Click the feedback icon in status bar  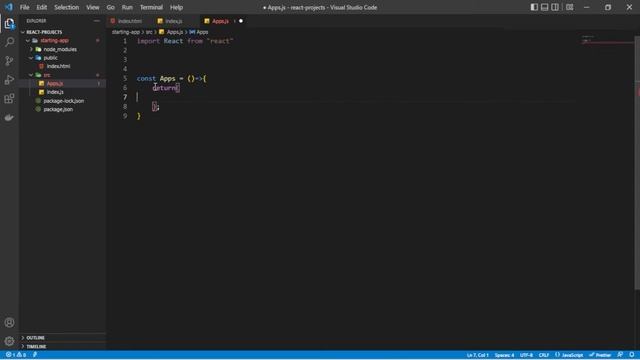point(620,355)
